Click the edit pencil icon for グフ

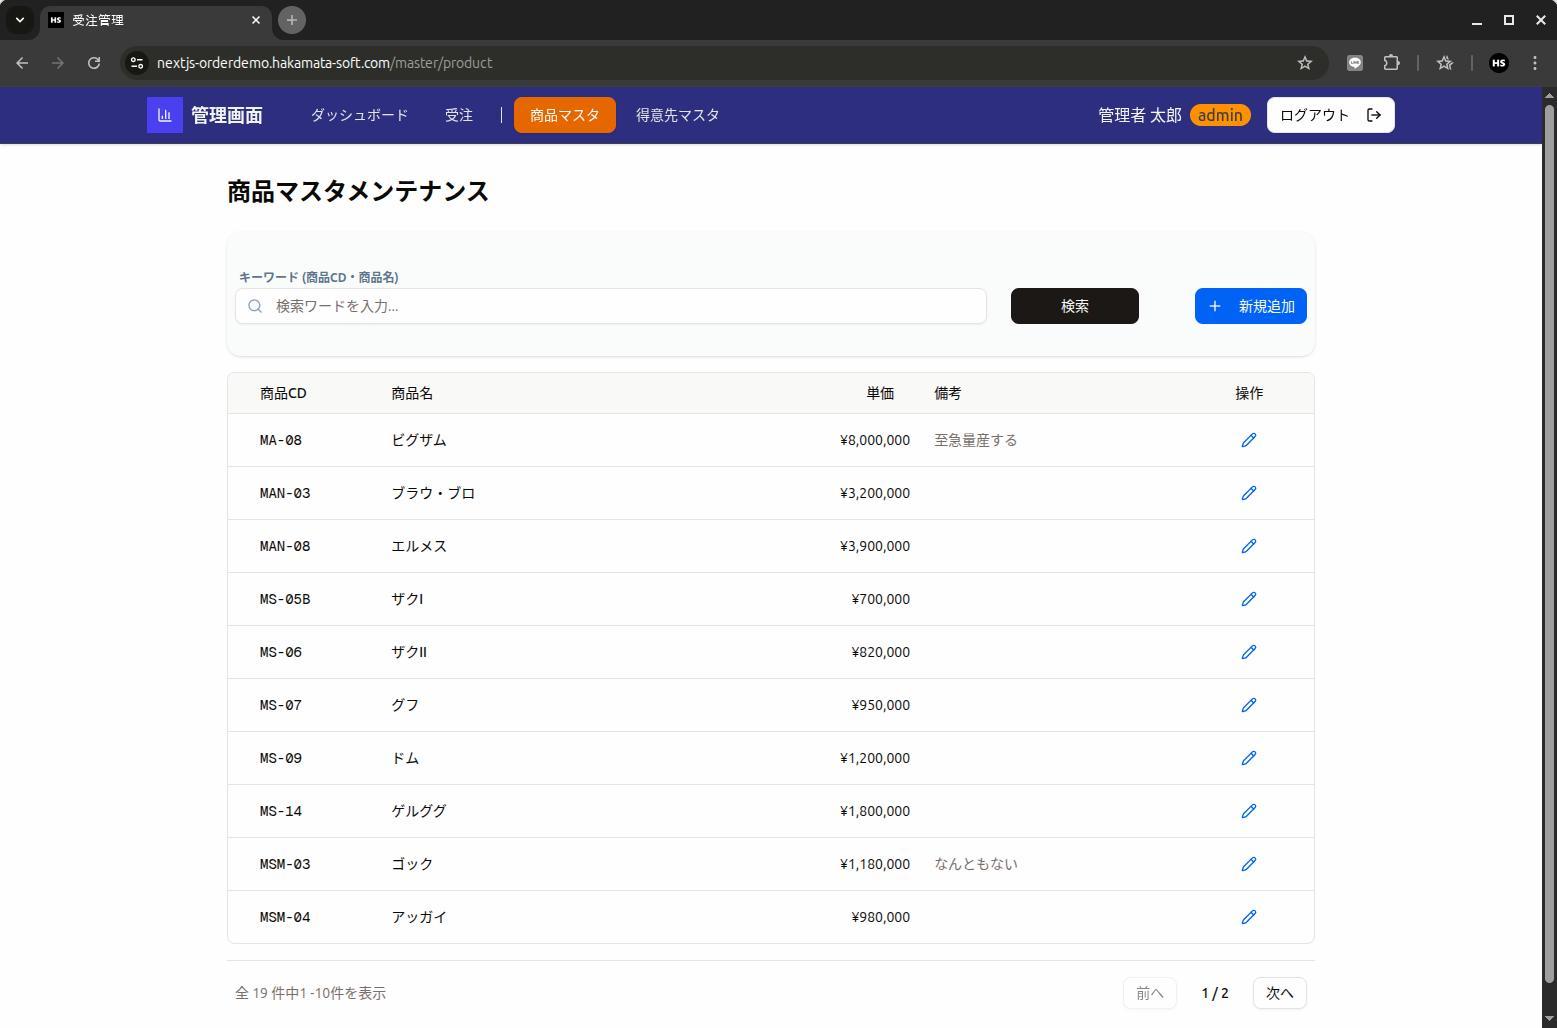point(1248,705)
